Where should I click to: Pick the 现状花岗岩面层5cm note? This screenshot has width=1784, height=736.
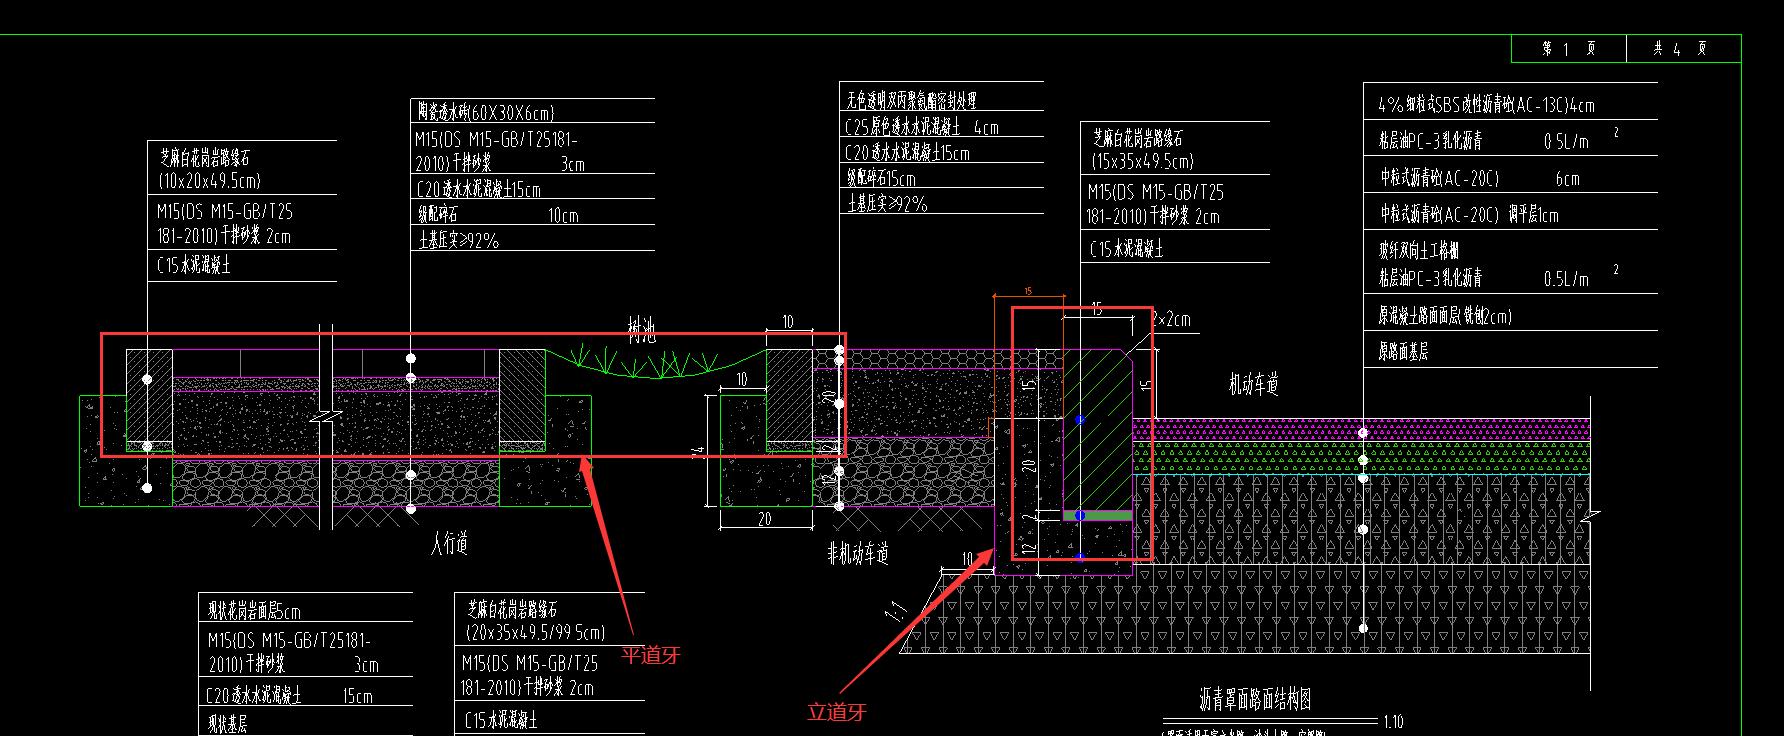(x=254, y=610)
